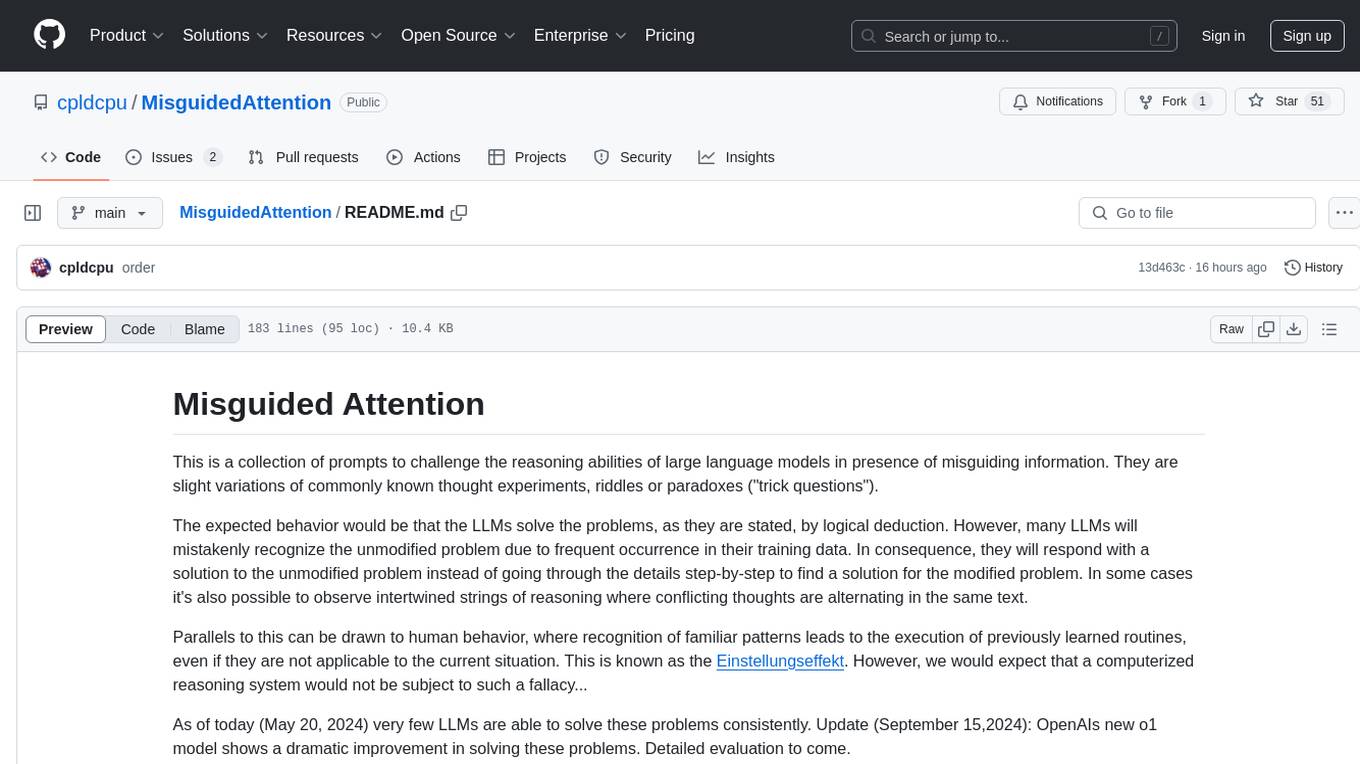Open the Issues tab
The height and width of the screenshot is (764, 1360).
[x=173, y=157]
